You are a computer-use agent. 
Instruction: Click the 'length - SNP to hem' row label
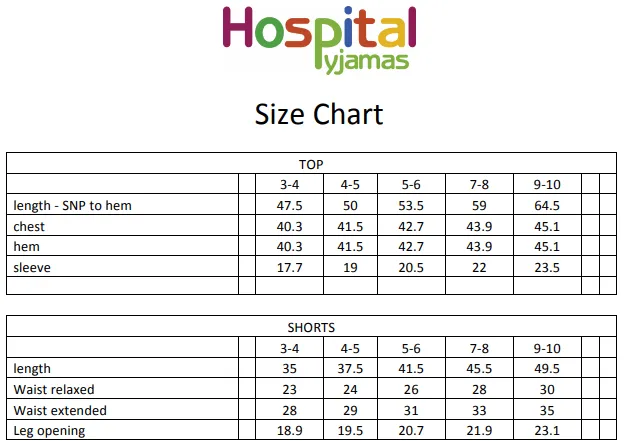pos(72,206)
